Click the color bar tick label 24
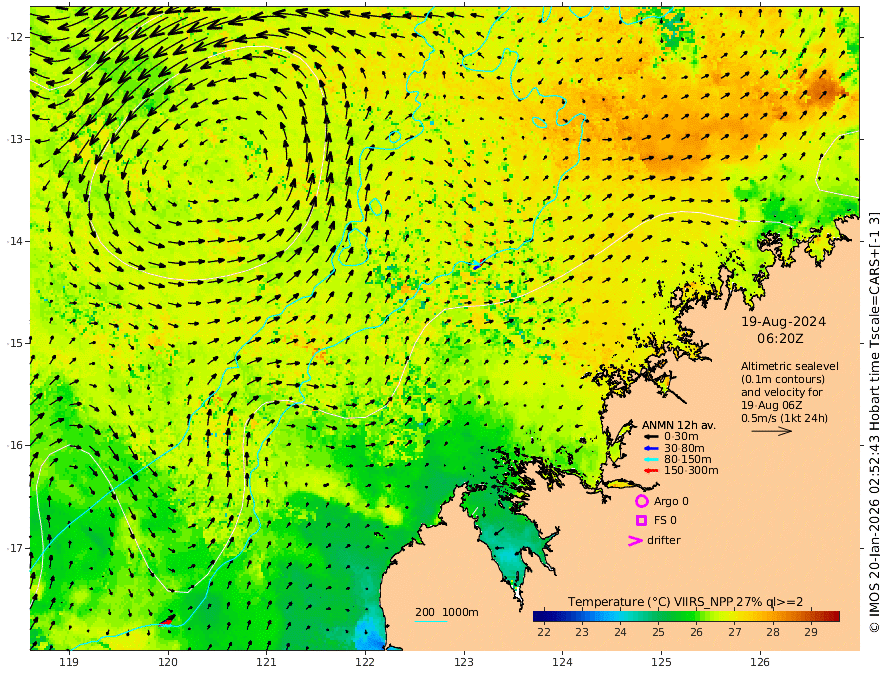This screenshot has width=880, height=680. [x=620, y=632]
